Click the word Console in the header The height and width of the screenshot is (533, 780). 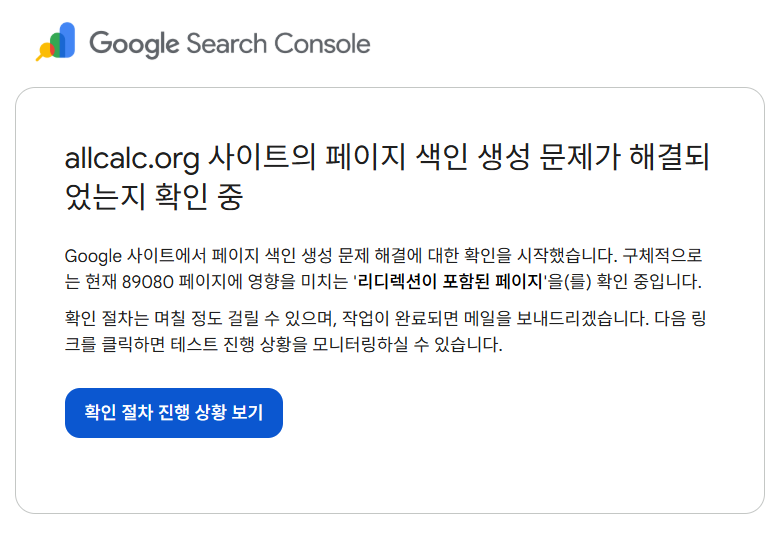[319, 44]
